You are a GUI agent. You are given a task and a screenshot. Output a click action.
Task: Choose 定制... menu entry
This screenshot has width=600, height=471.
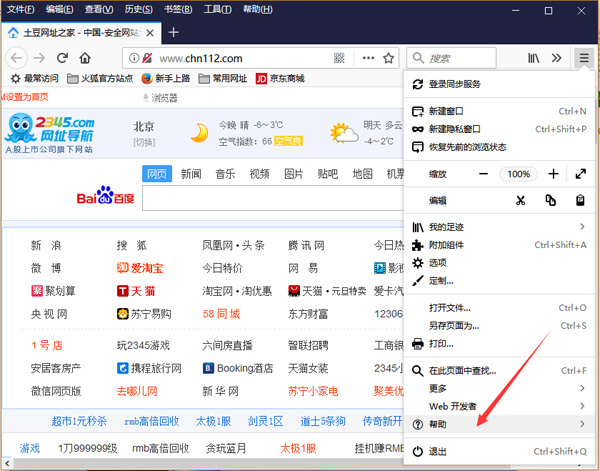point(499,281)
